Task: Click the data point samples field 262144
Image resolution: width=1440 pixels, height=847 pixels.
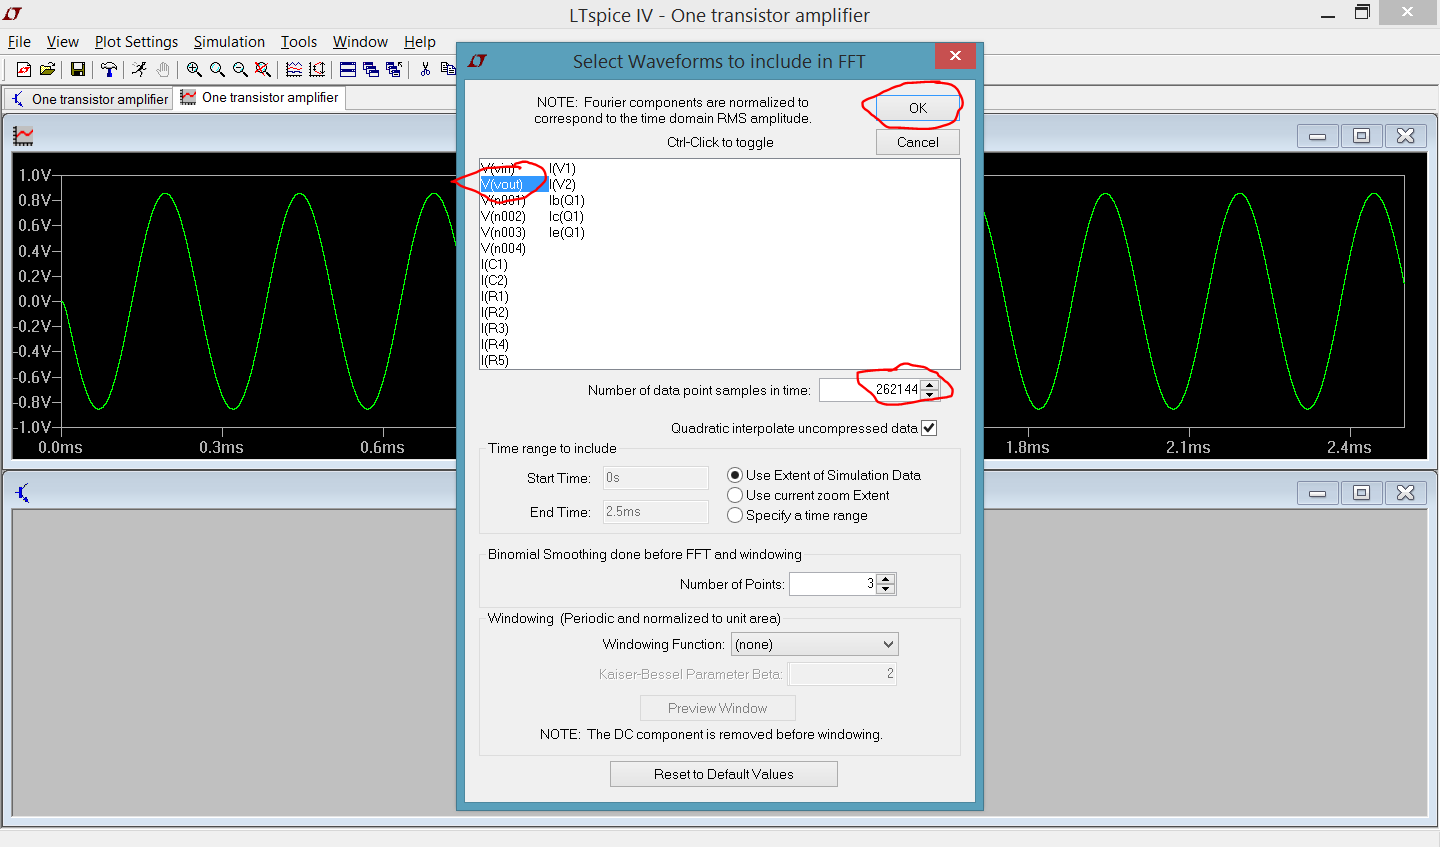Action: coord(870,390)
